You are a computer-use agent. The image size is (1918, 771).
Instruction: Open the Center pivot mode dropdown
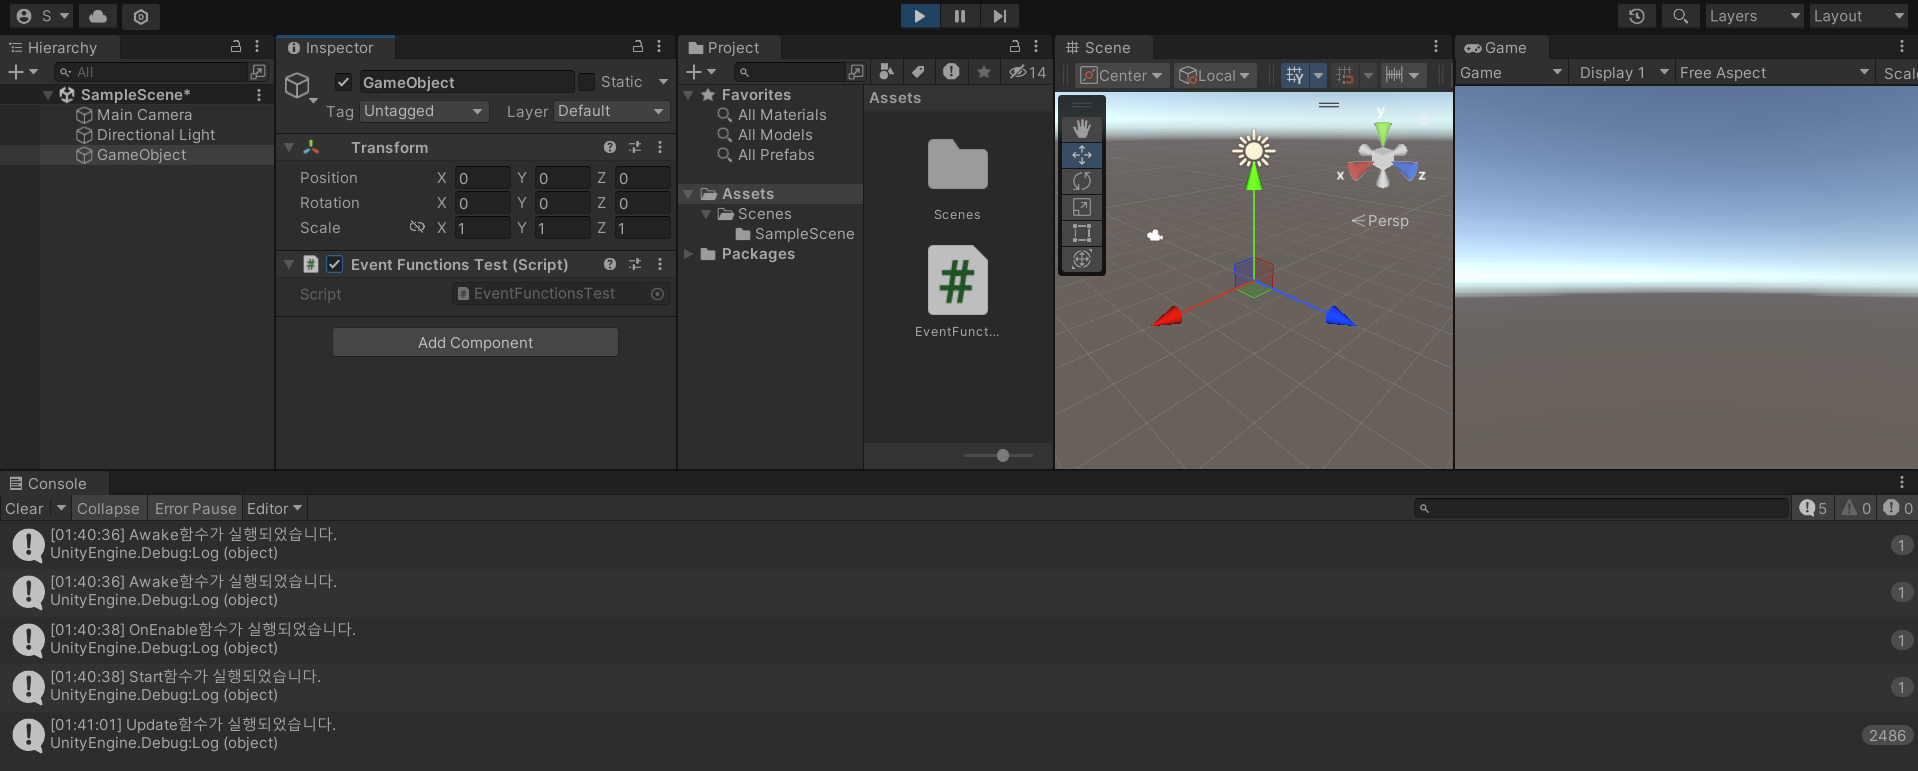coord(1122,75)
